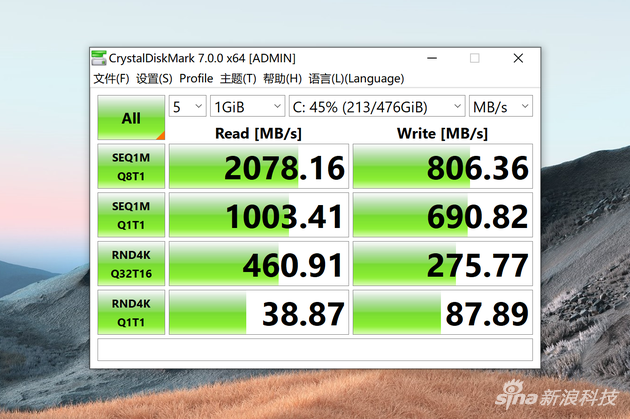Maximize the CrystalDiskMark window
Image resolution: width=630 pixels, height=419 pixels.
point(475,58)
